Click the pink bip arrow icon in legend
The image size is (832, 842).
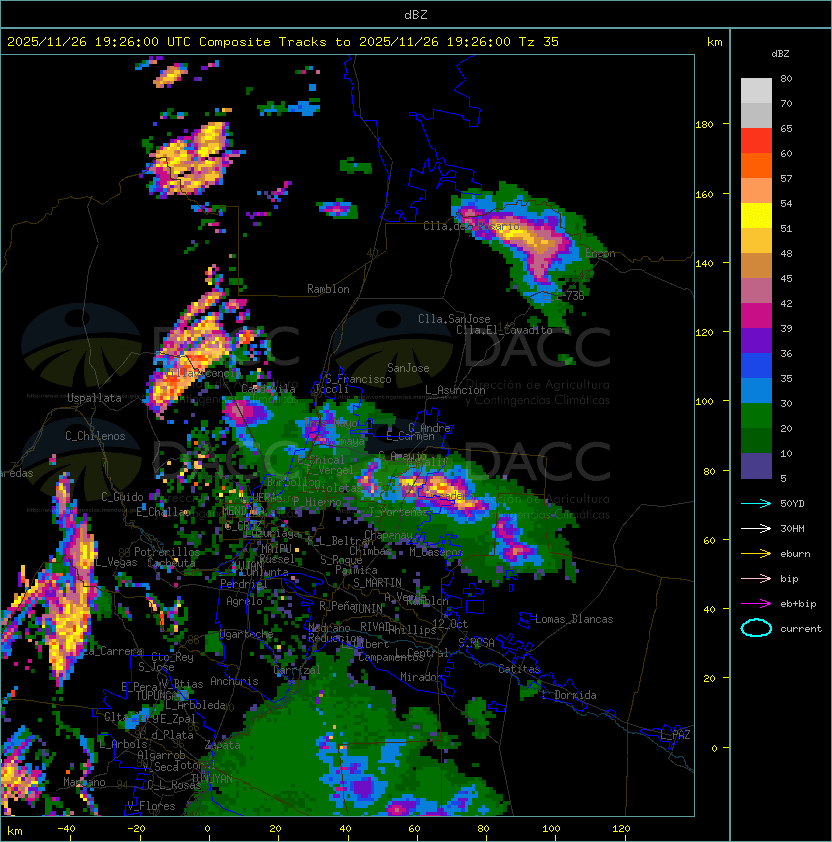pos(756,579)
